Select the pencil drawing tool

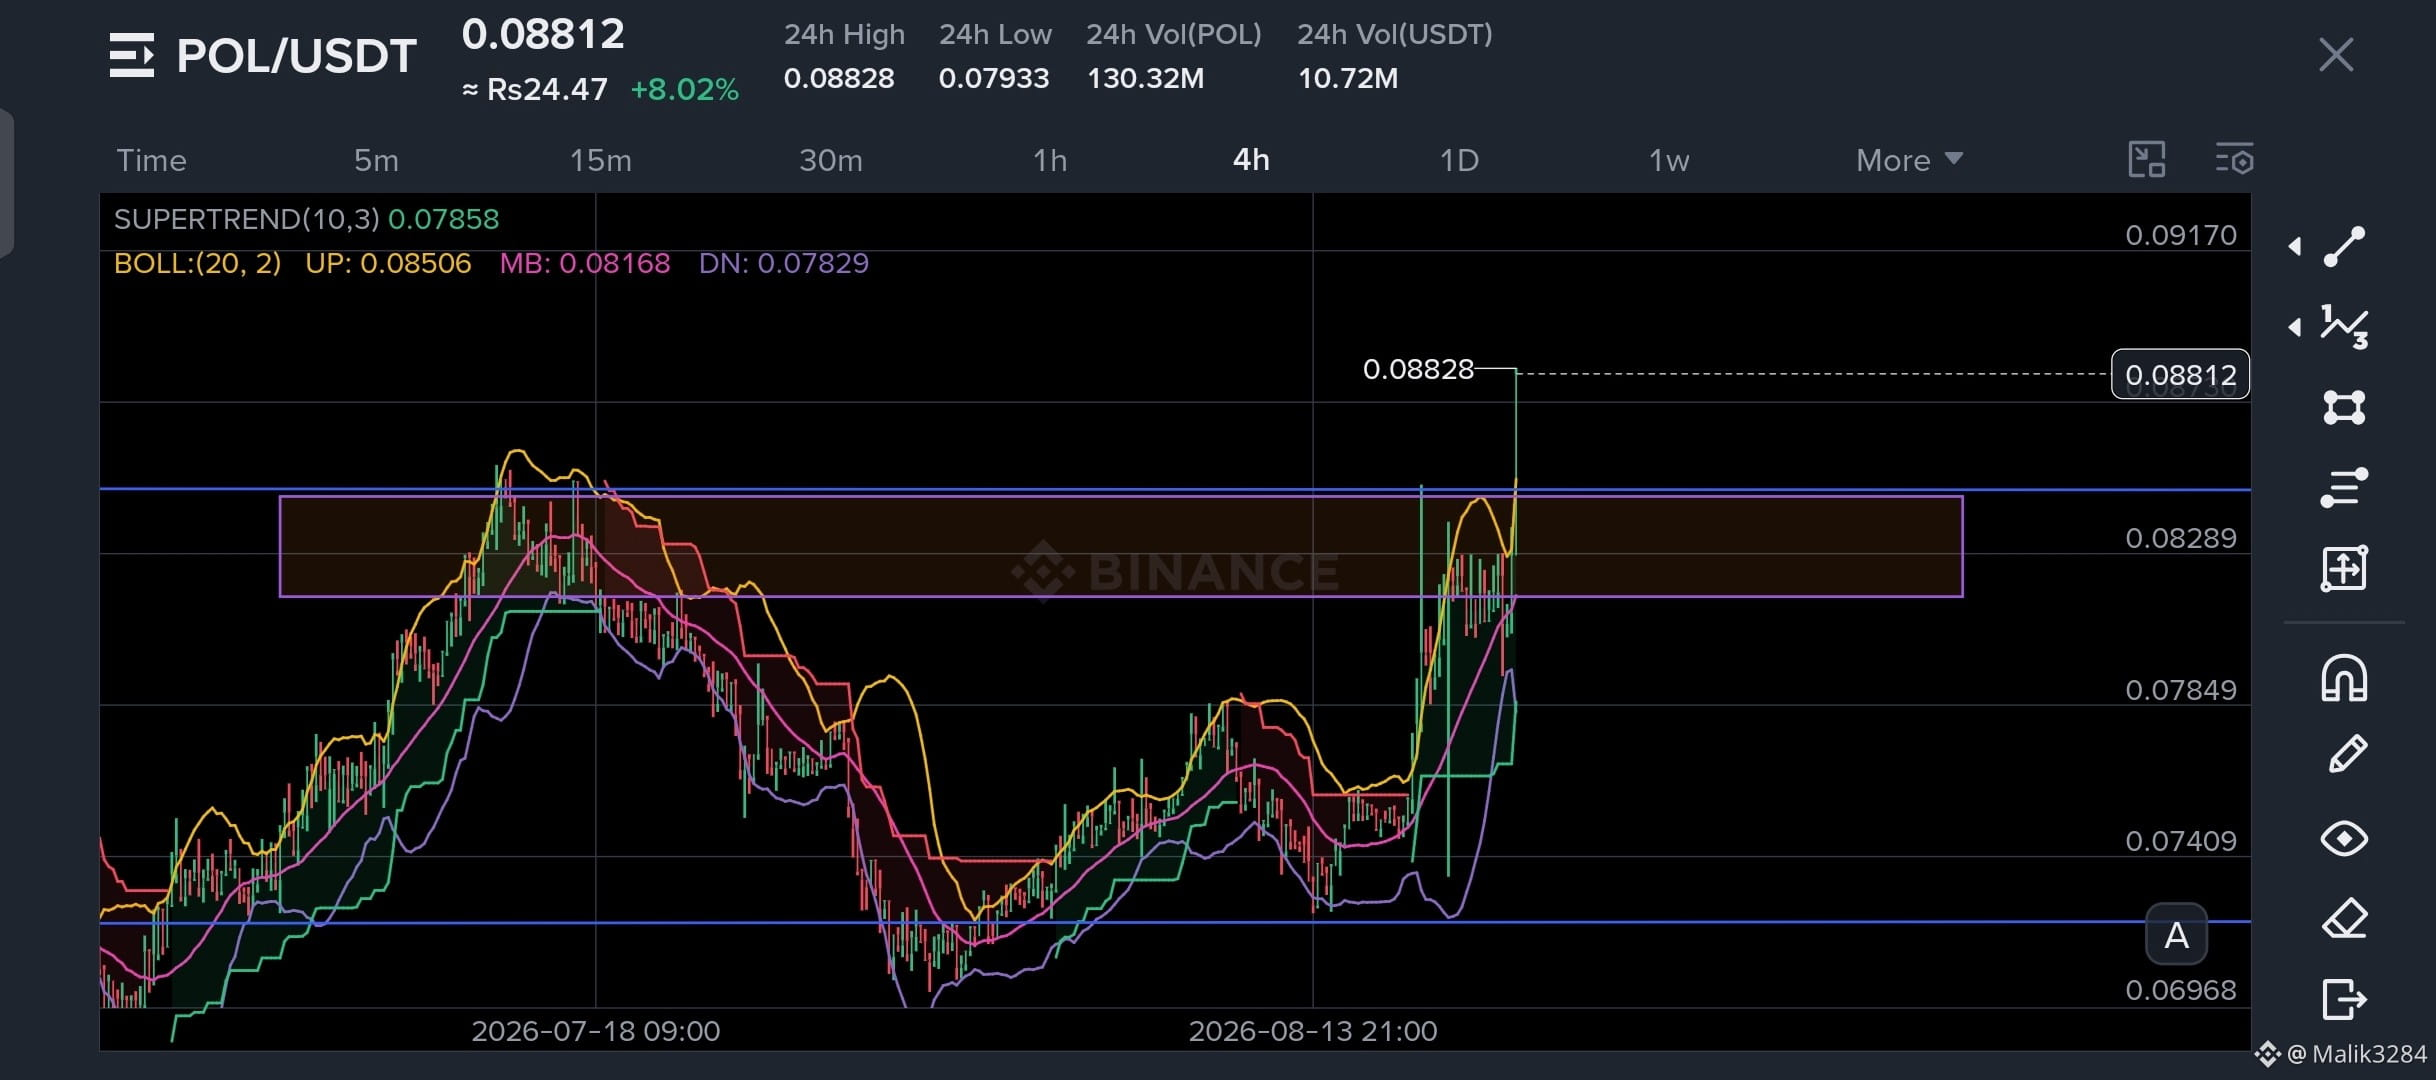[2347, 755]
